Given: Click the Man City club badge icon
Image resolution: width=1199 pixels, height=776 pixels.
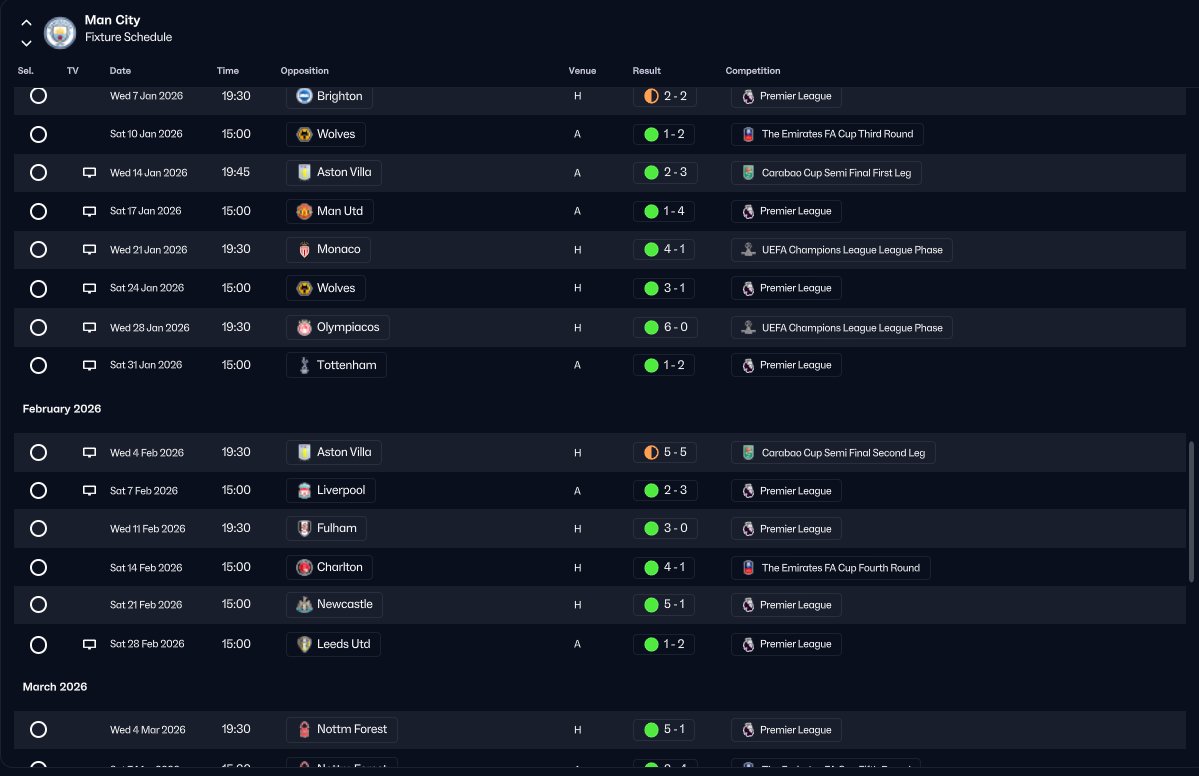Looking at the screenshot, I should point(60,32).
